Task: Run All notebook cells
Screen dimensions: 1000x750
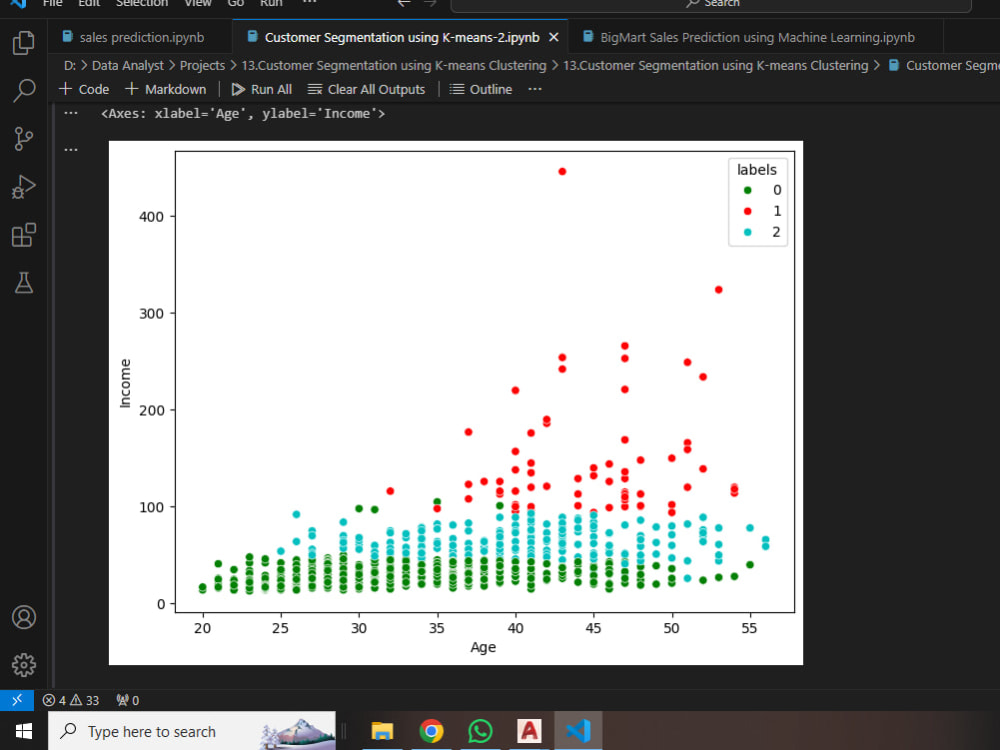Action: tap(261, 89)
